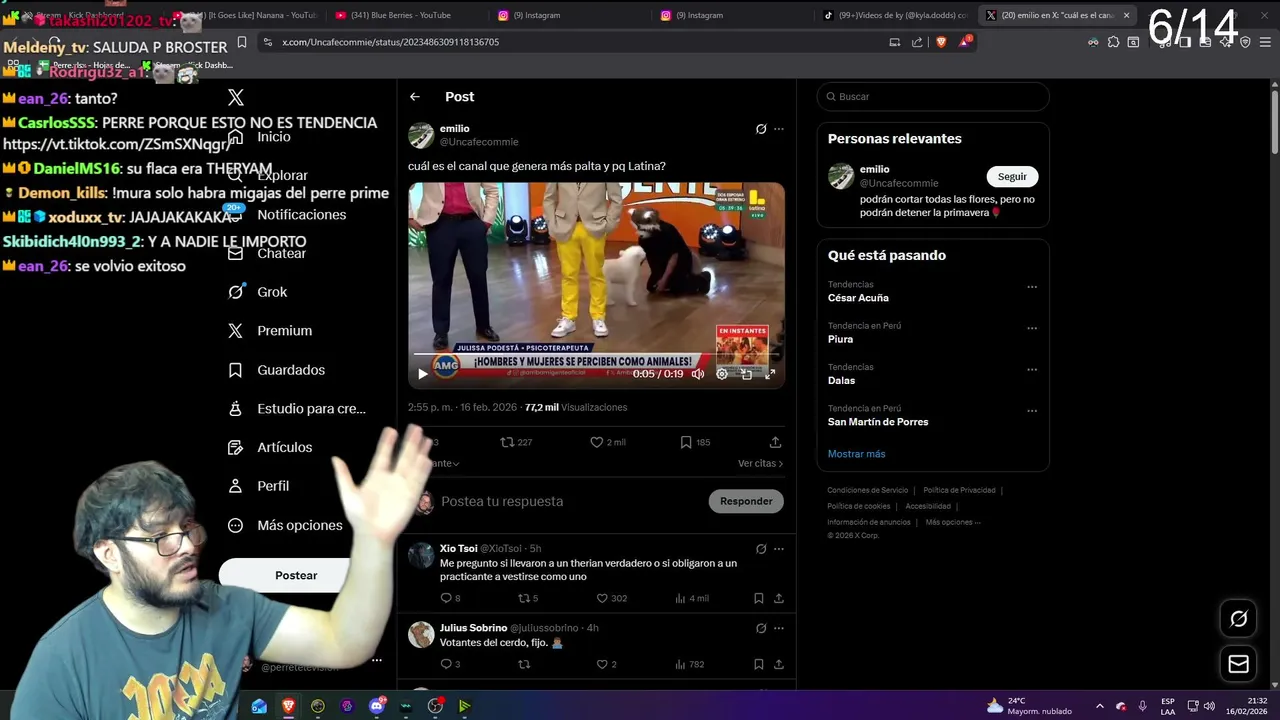Open Brave Rewards triangle icon
This screenshot has height=720, width=1280.
click(965, 42)
